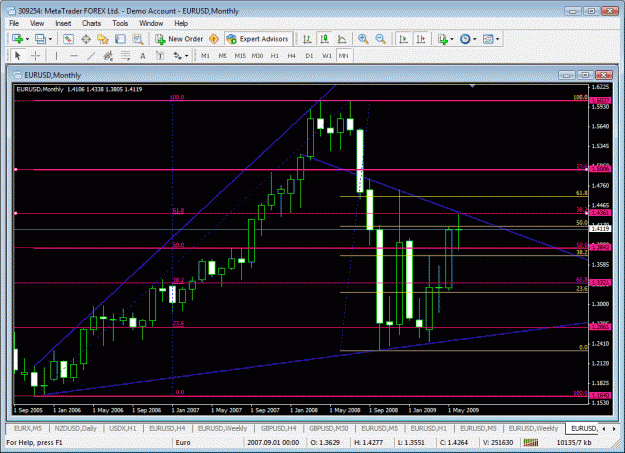Screen dimensions: 625x453
Task: Select the Text tool (A icon)
Action: [143, 56]
